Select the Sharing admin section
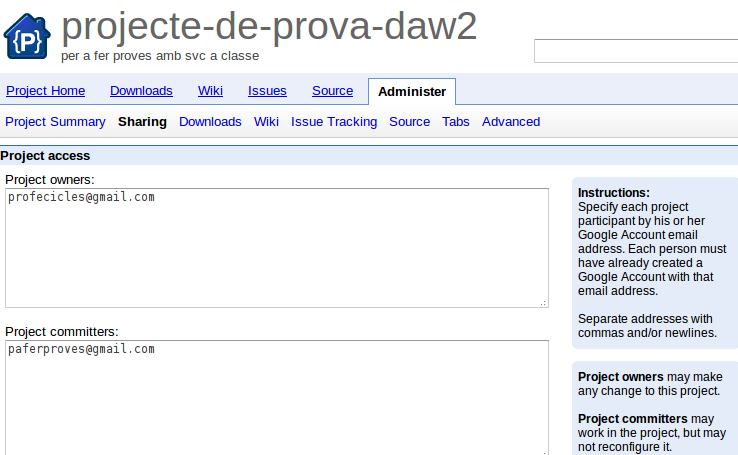This screenshot has width=738, height=455. coord(142,122)
